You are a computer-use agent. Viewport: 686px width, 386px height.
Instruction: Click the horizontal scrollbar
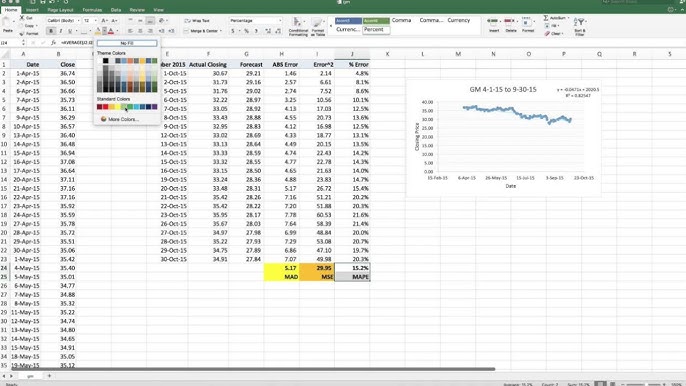pyautogui.click(x=253, y=369)
